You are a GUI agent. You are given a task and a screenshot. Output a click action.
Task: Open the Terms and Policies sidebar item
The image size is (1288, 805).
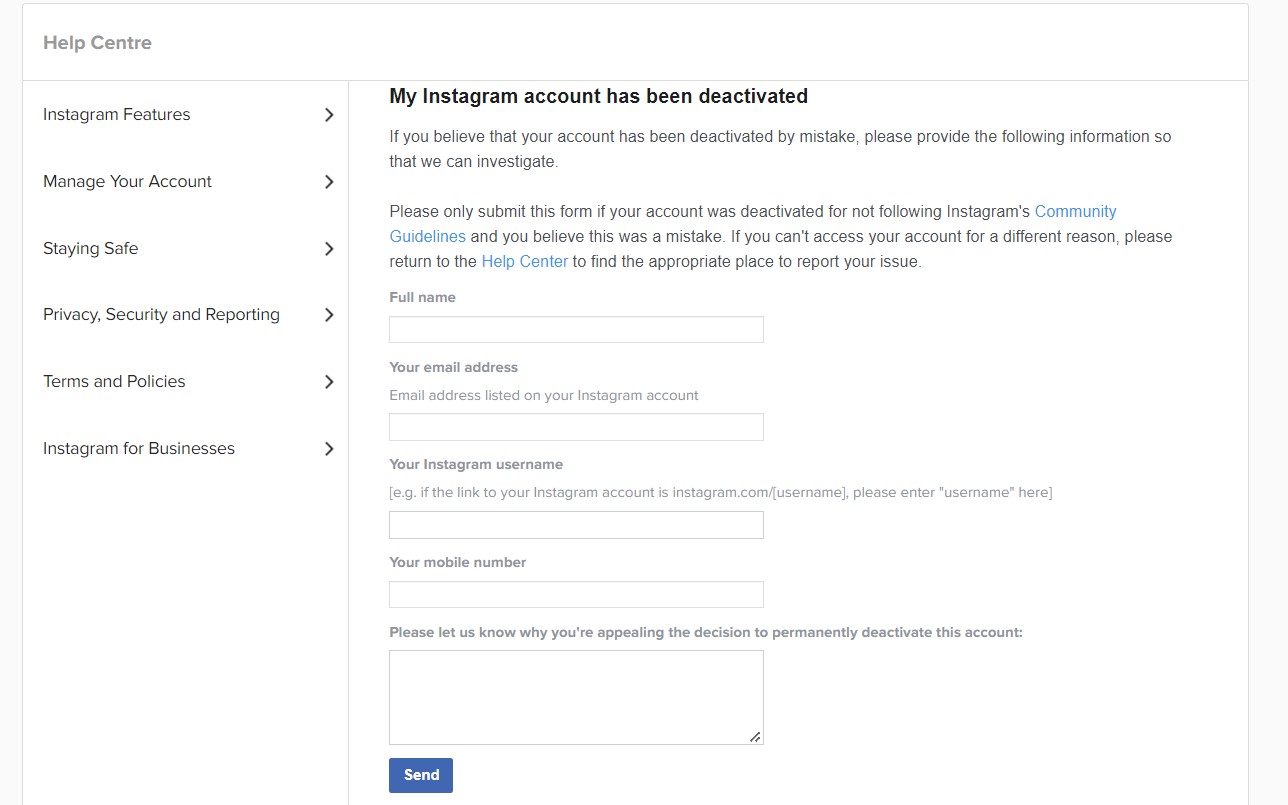tap(113, 381)
